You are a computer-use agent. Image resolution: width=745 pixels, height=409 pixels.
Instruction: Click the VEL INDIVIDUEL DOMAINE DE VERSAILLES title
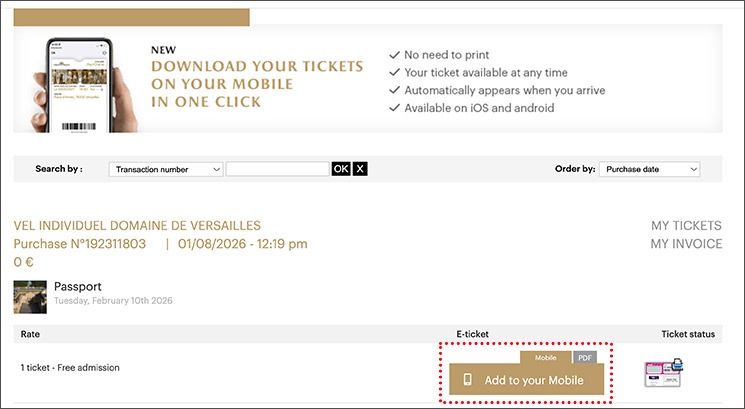[x=137, y=226]
